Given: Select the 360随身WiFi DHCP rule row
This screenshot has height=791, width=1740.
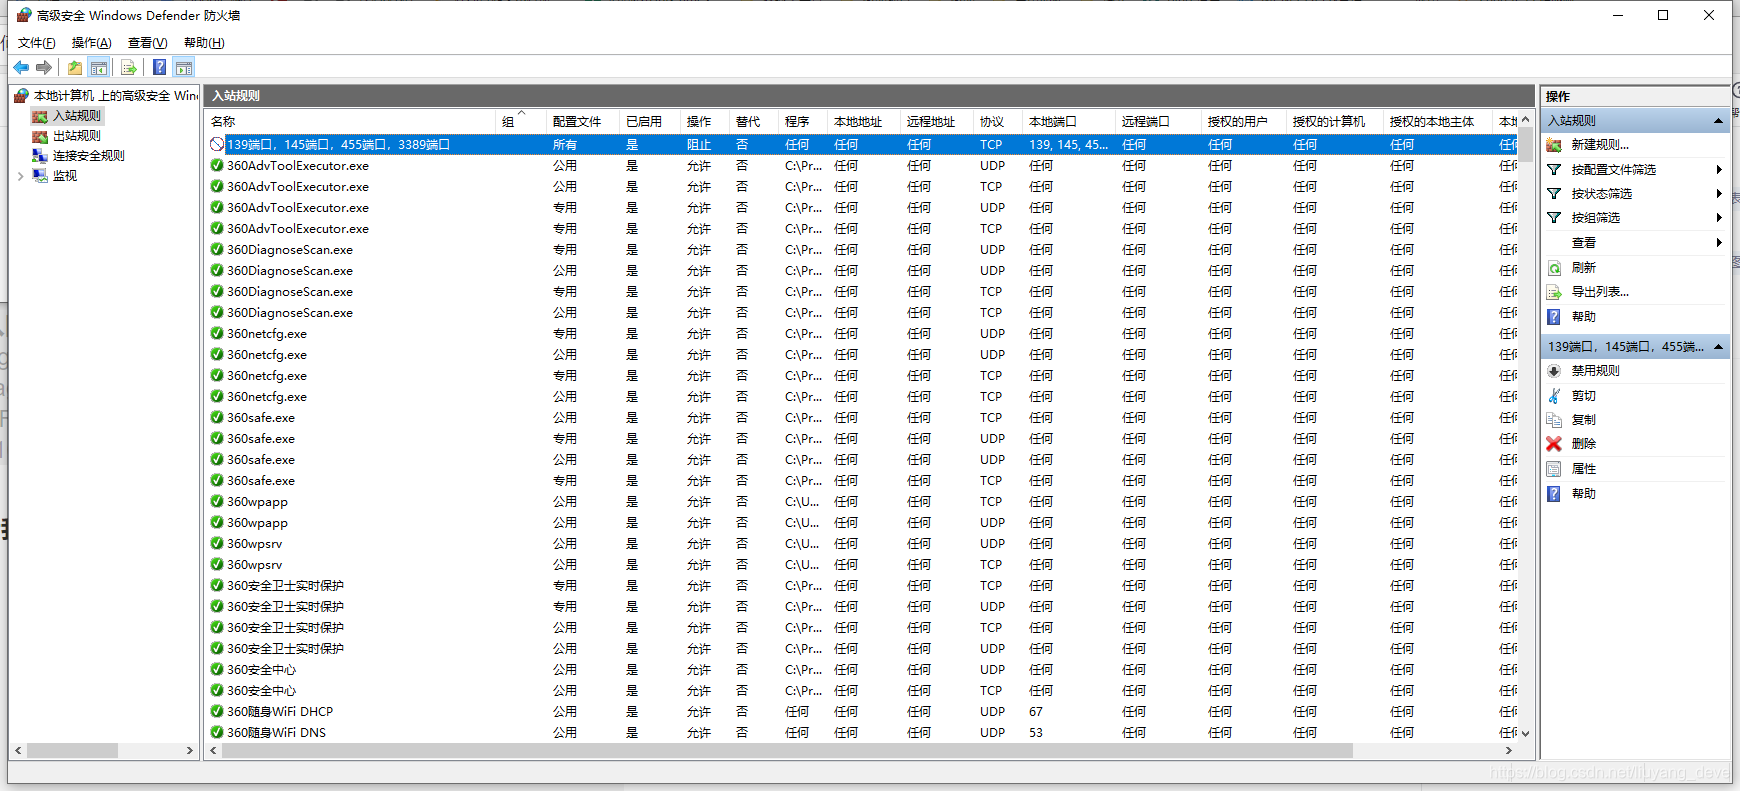Looking at the screenshot, I should coord(862,712).
